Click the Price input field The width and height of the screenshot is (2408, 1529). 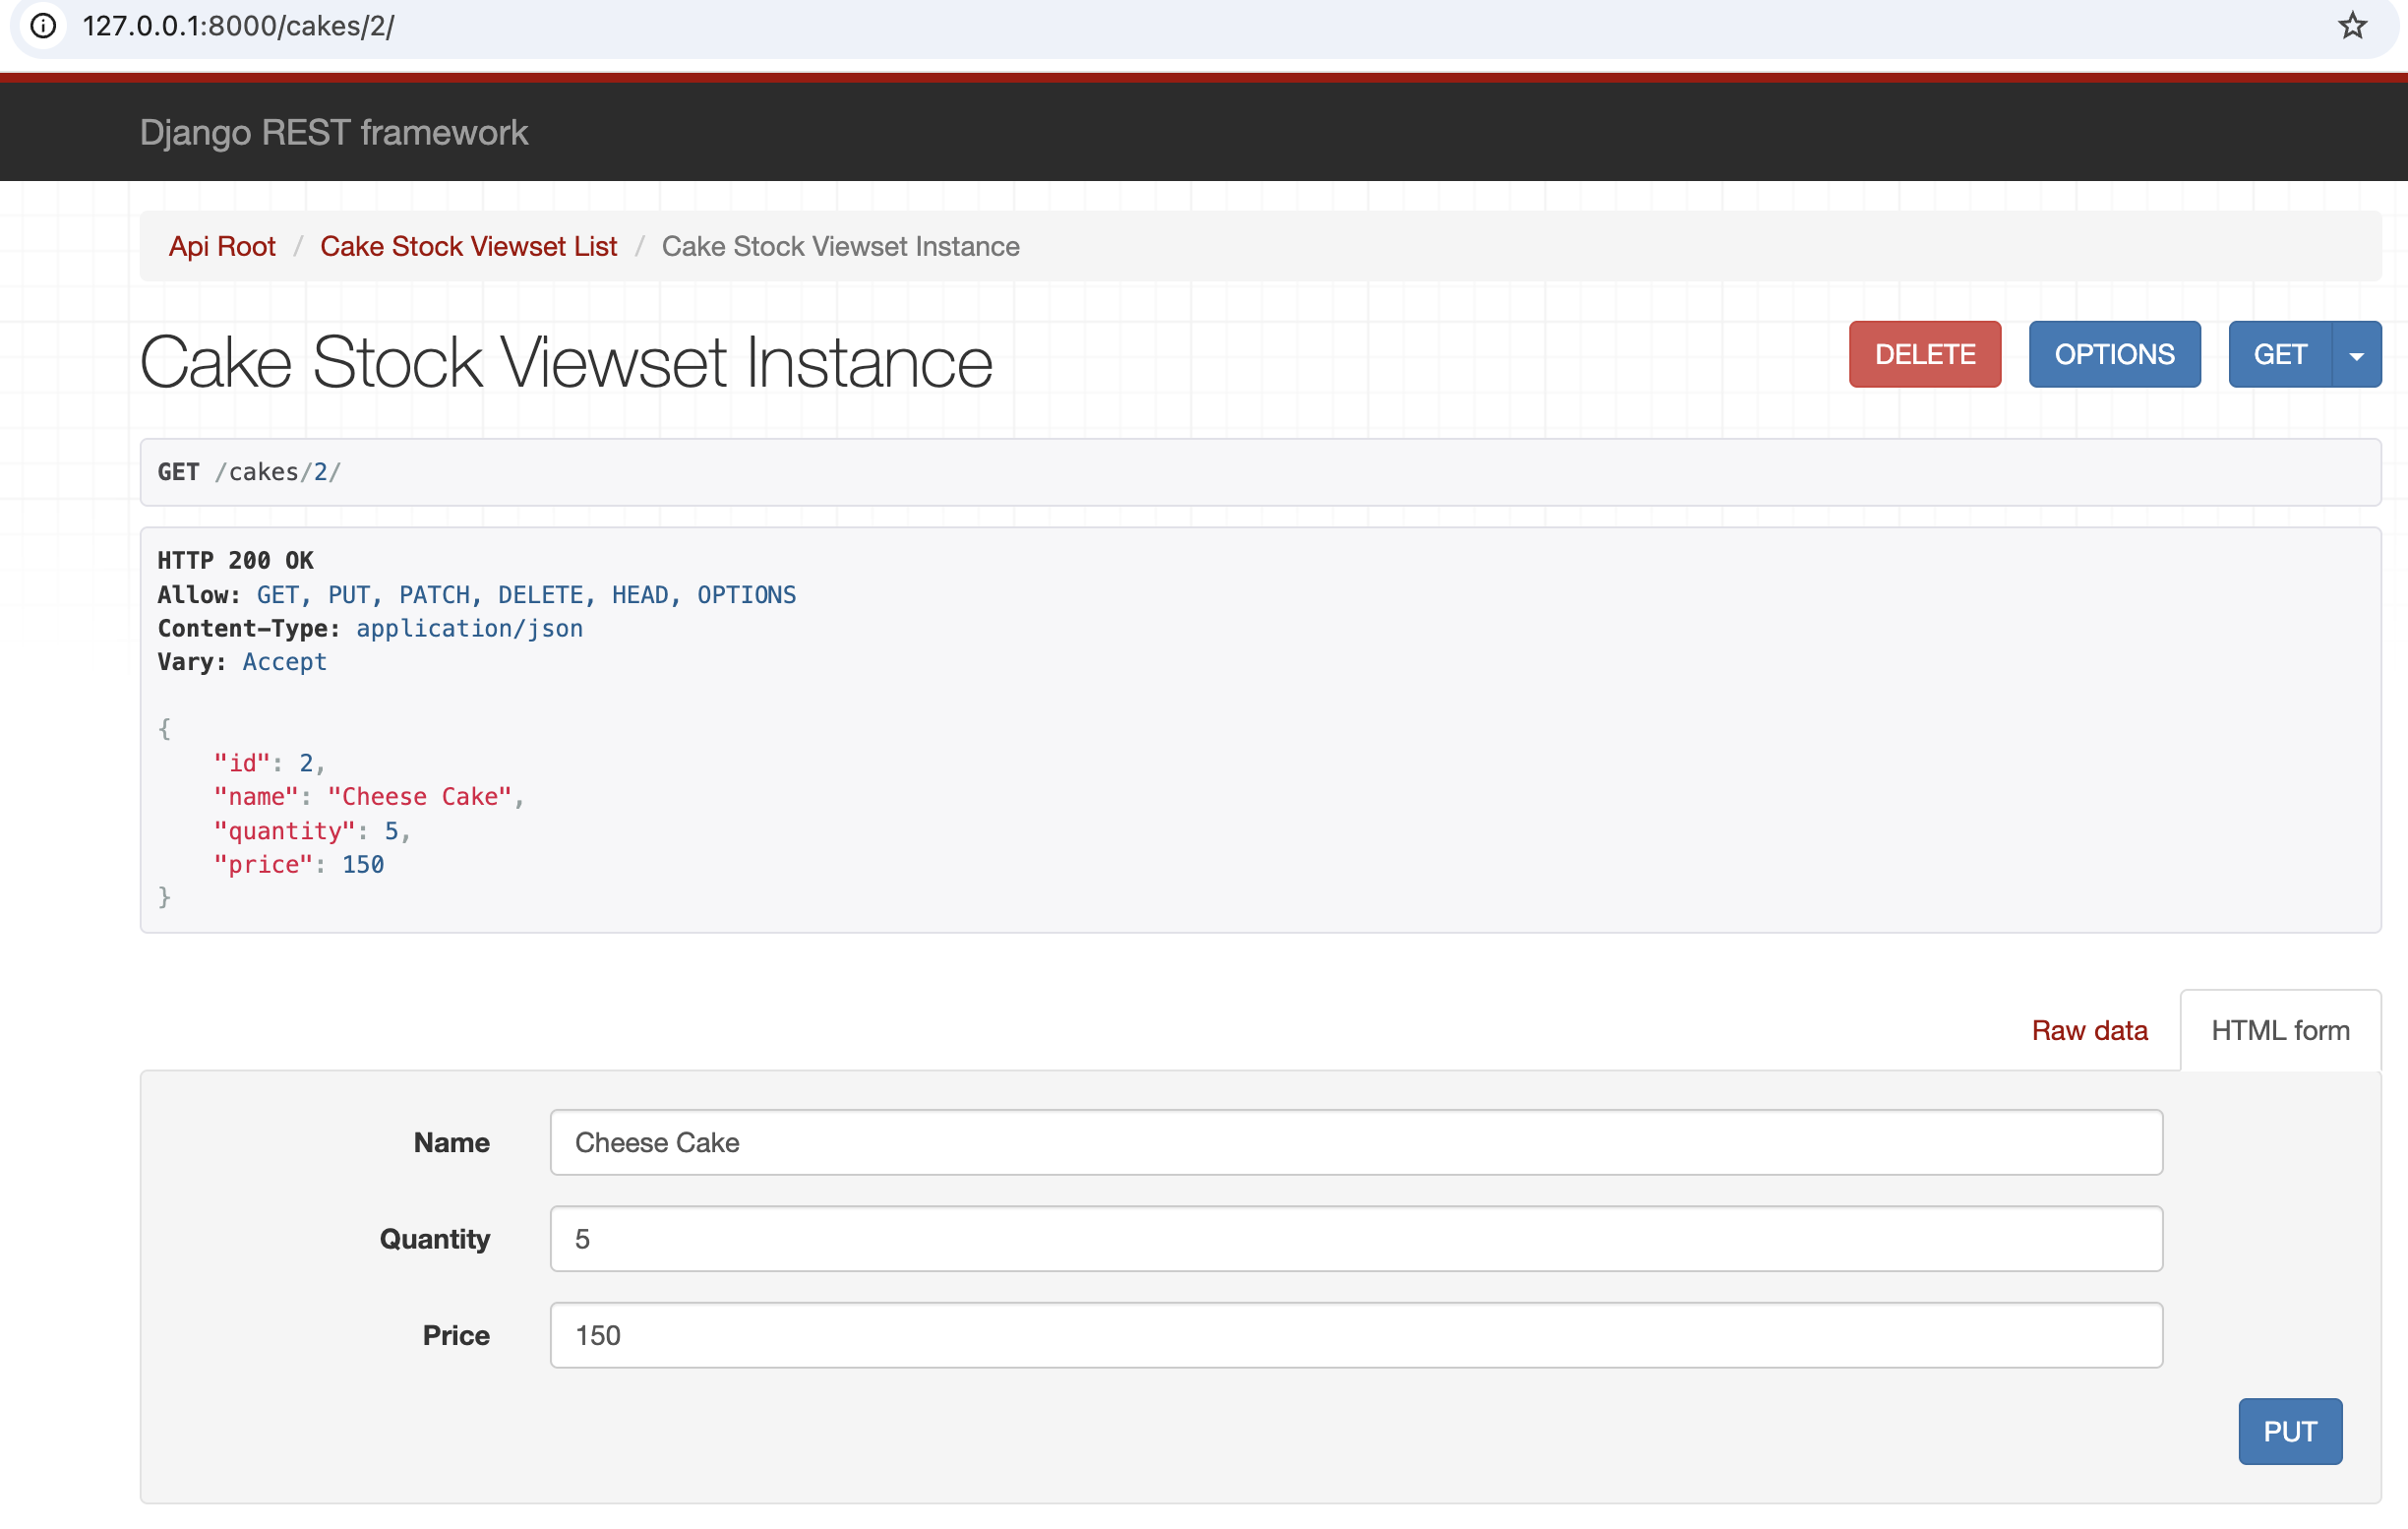(1355, 1335)
